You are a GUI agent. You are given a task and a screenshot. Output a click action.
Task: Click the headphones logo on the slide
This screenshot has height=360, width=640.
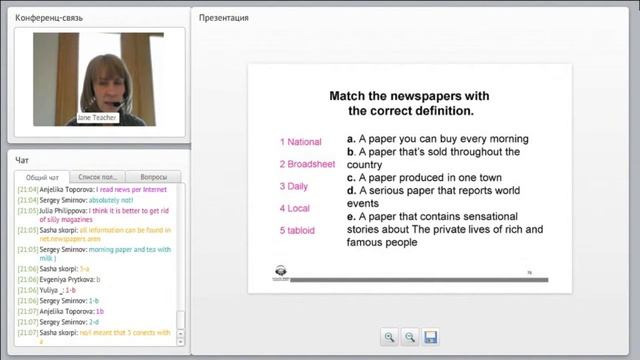(x=281, y=273)
